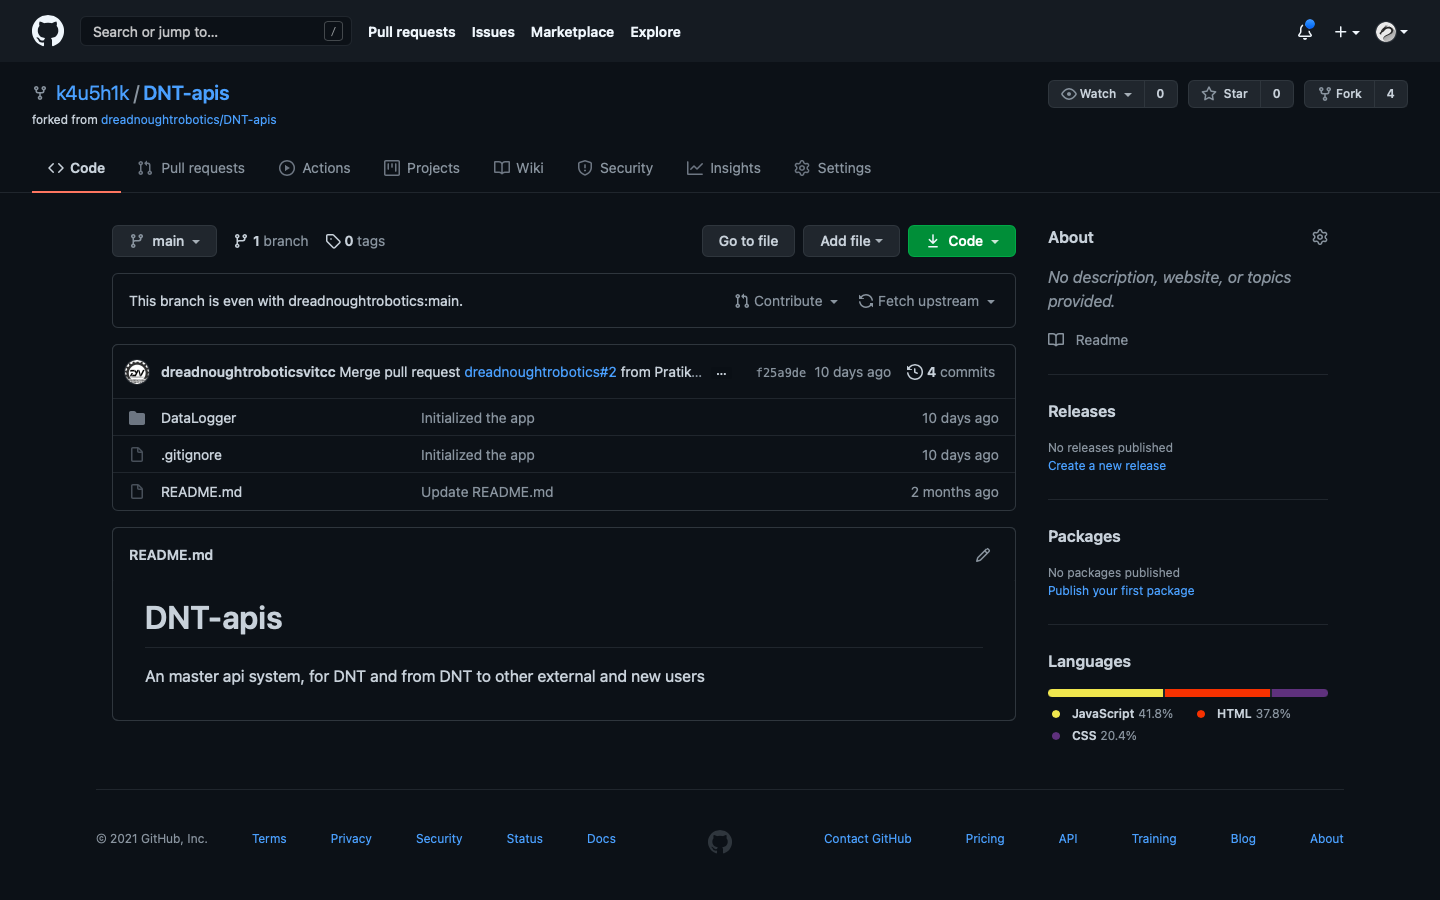Switch to the Wiki tab
The width and height of the screenshot is (1440, 900).
coord(519,168)
